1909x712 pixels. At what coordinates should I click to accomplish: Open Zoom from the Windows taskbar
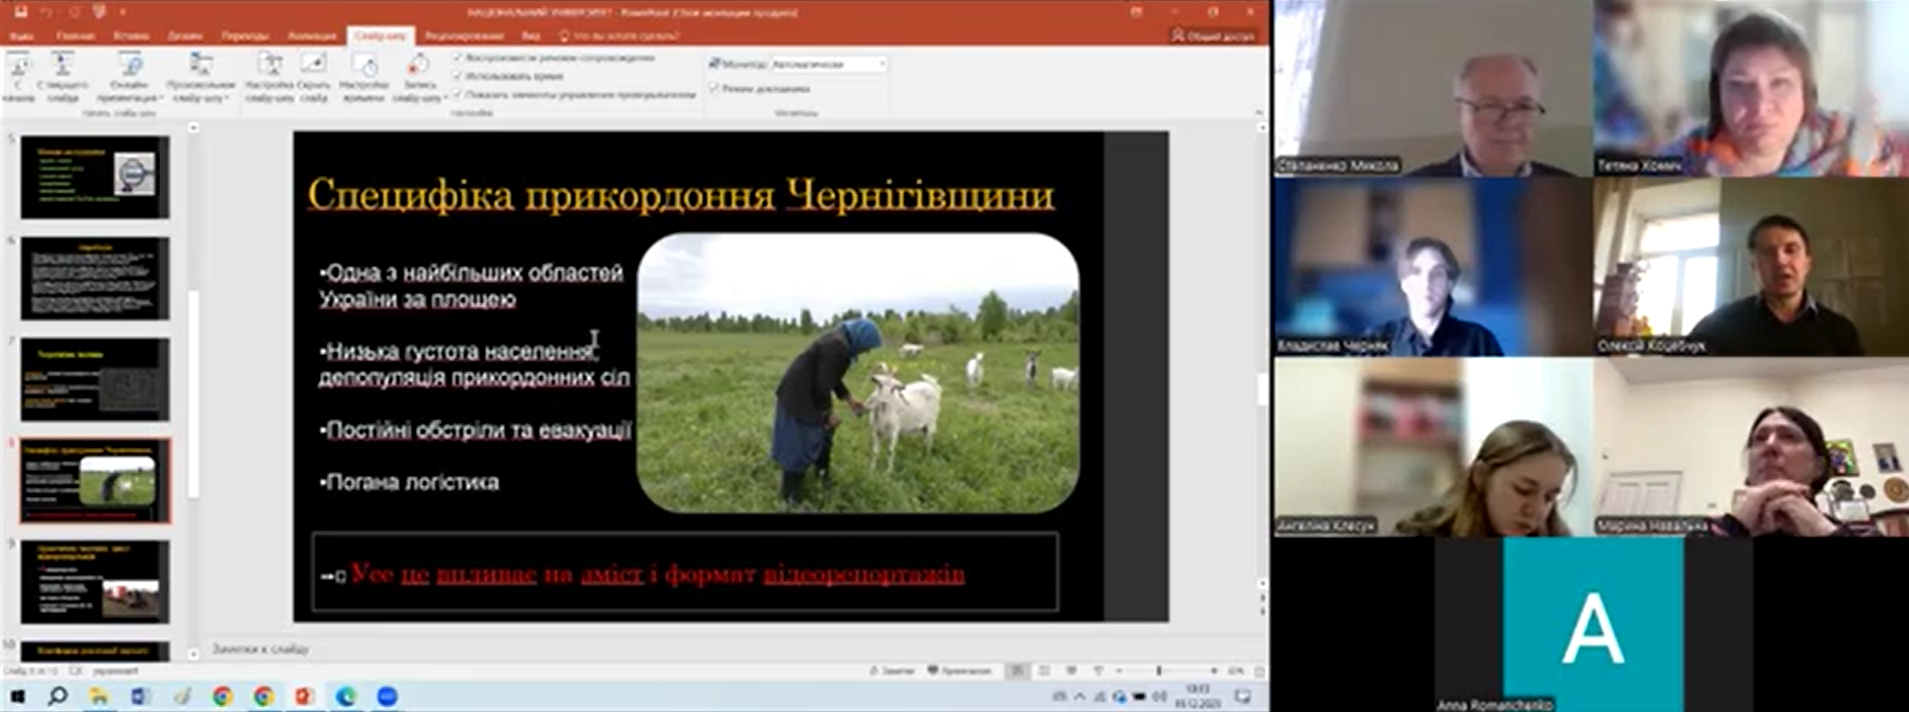point(387,696)
